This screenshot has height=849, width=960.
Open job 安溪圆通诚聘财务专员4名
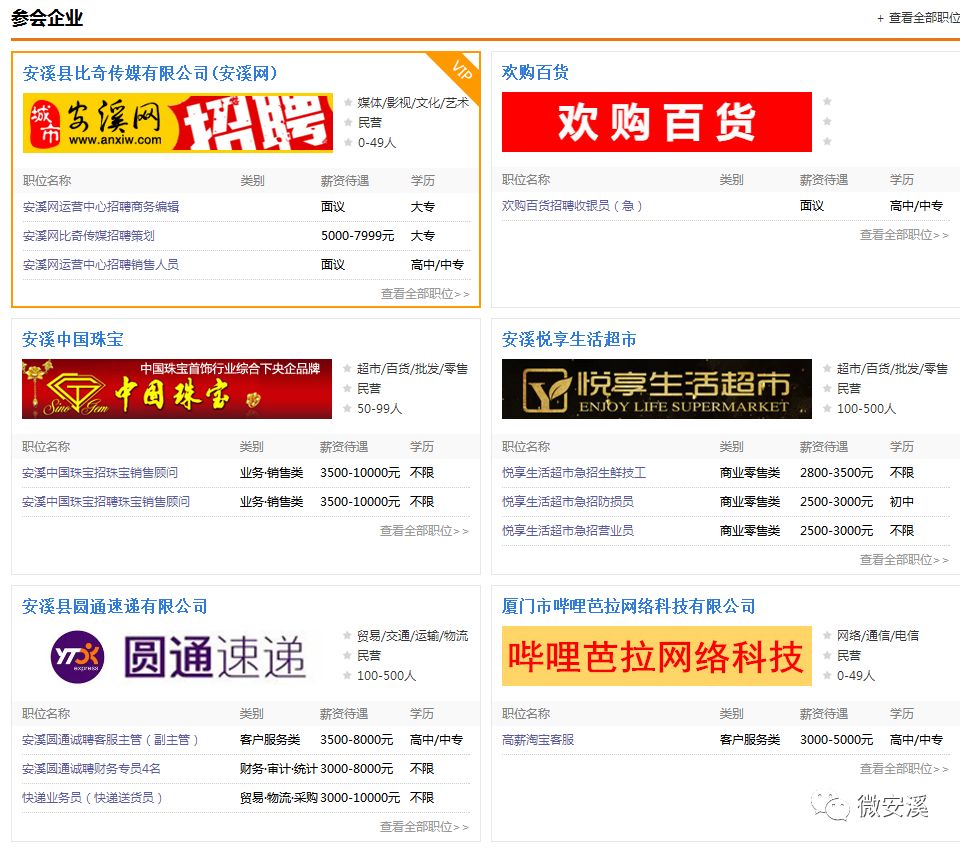[91, 768]
